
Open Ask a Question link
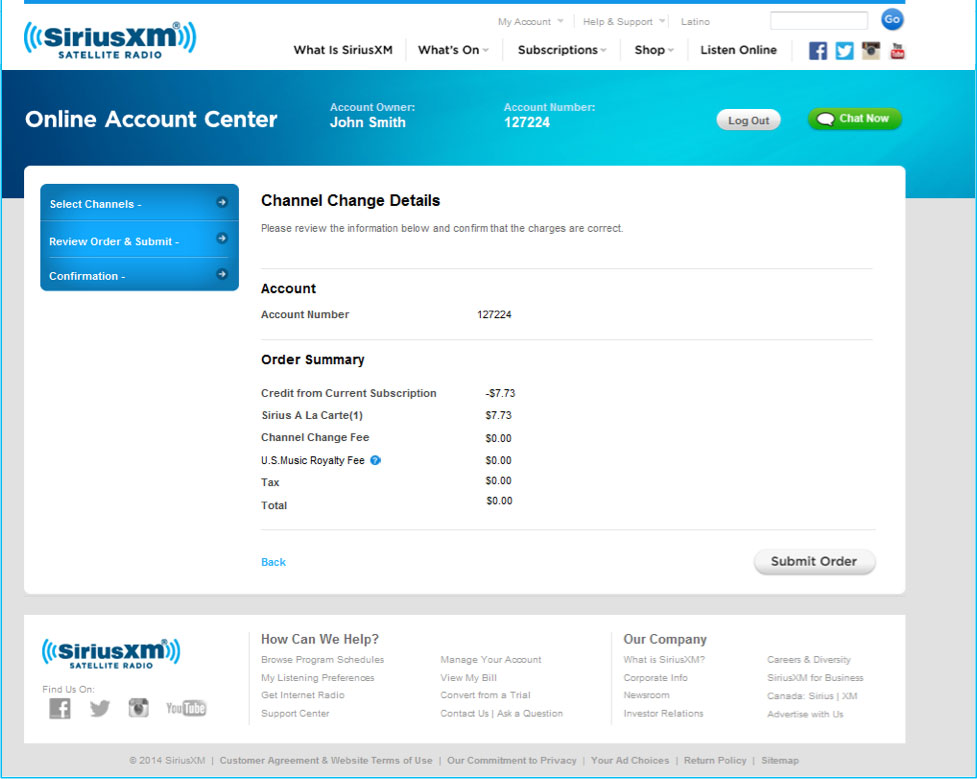(530, 714)
